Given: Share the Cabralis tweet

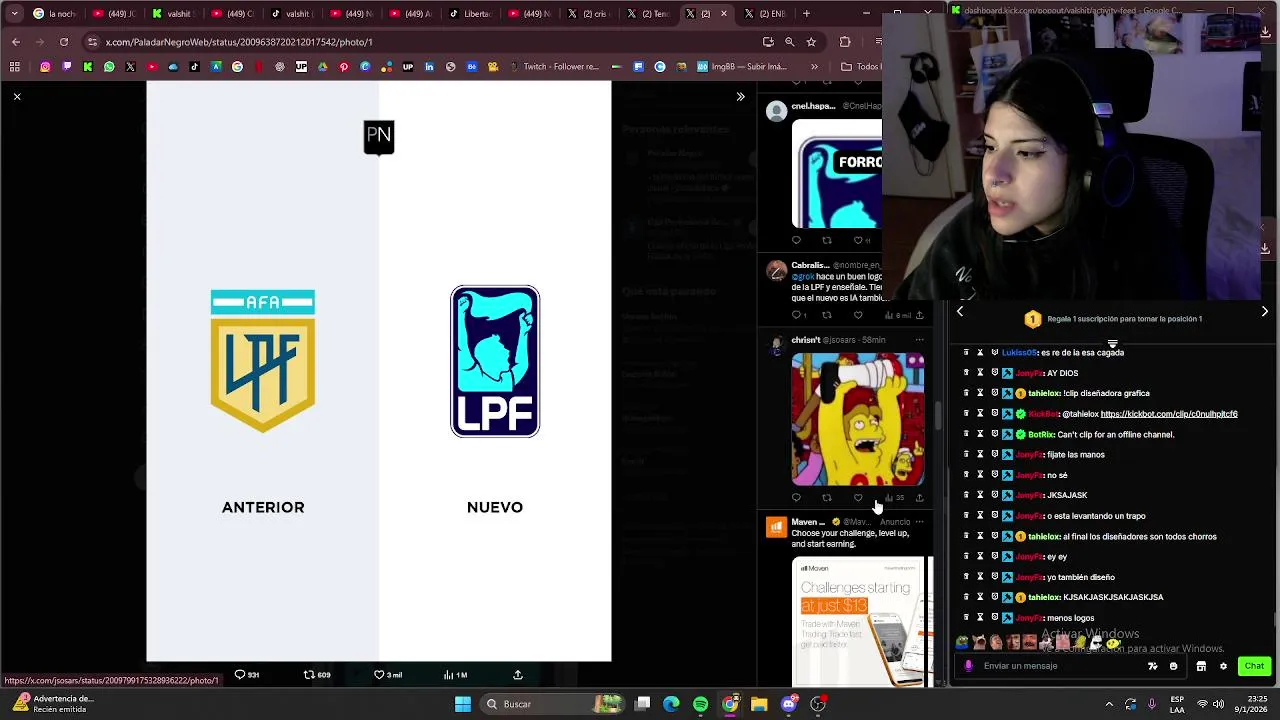Looking at the screenshot, I should [920, 315].
